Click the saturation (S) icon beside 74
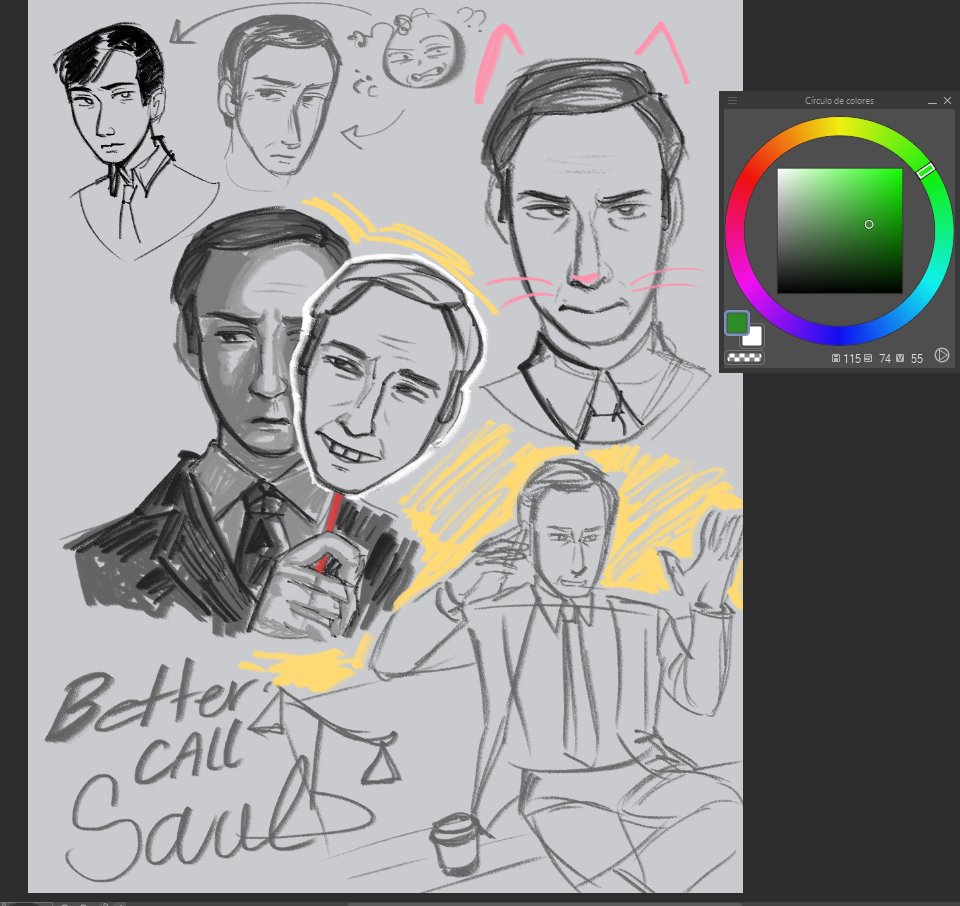 (x=867, y=357)
